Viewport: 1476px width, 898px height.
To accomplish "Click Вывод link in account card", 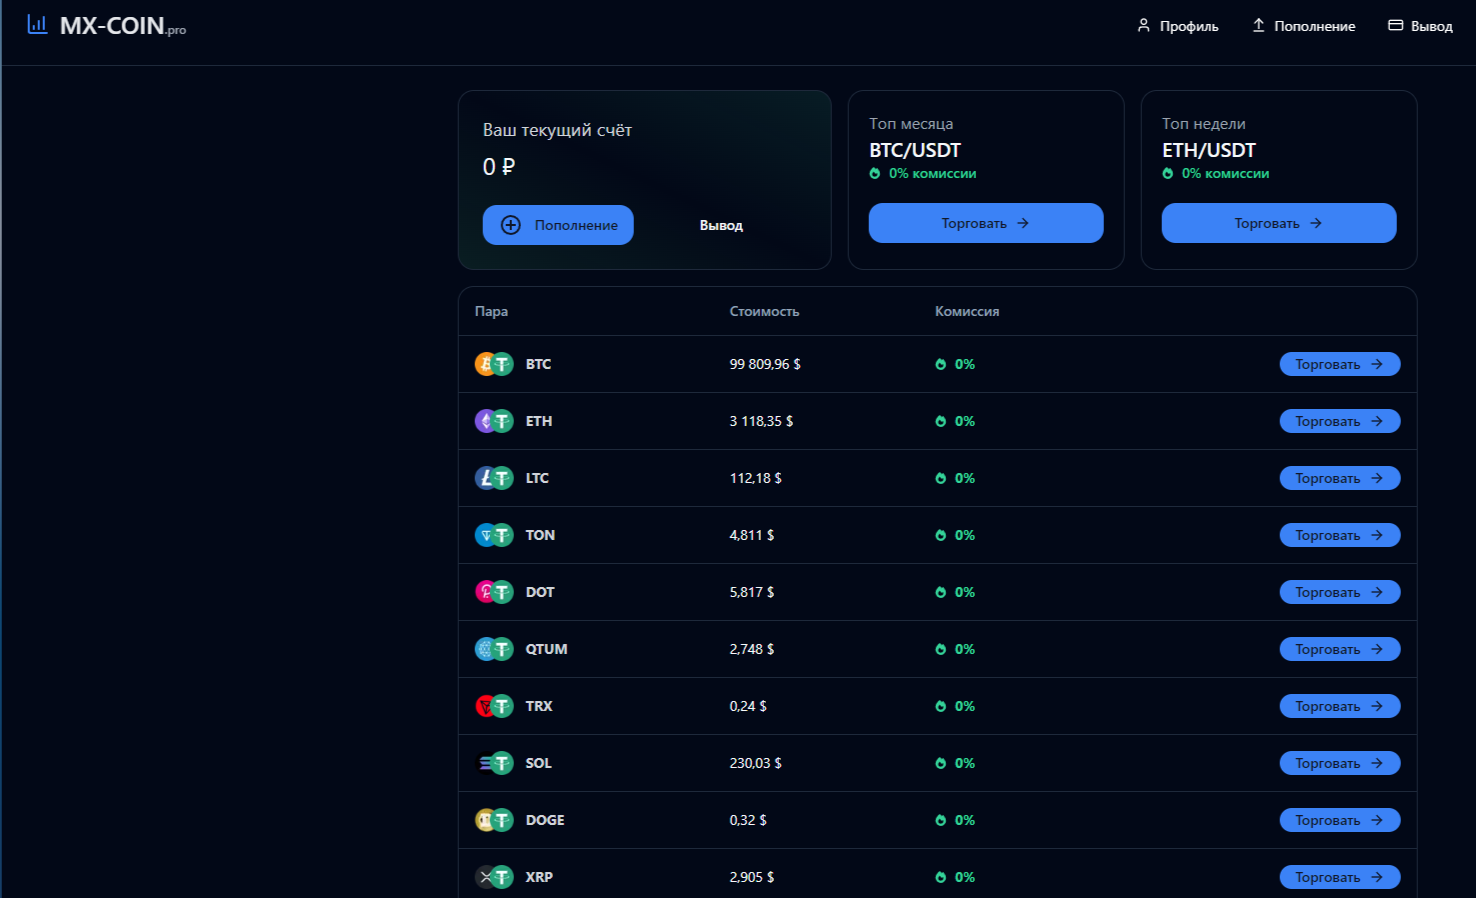I will tap(721, 225).
